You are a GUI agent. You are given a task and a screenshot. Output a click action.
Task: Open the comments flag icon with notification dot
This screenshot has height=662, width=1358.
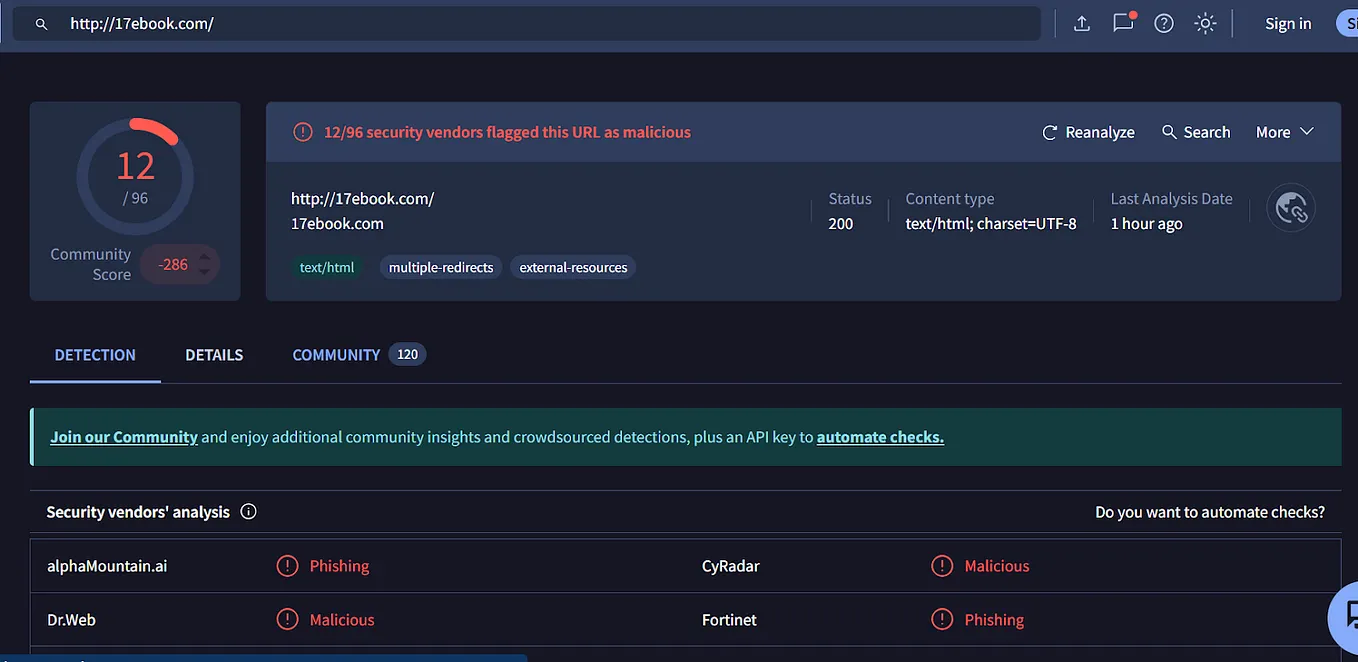coord(1122,23)
